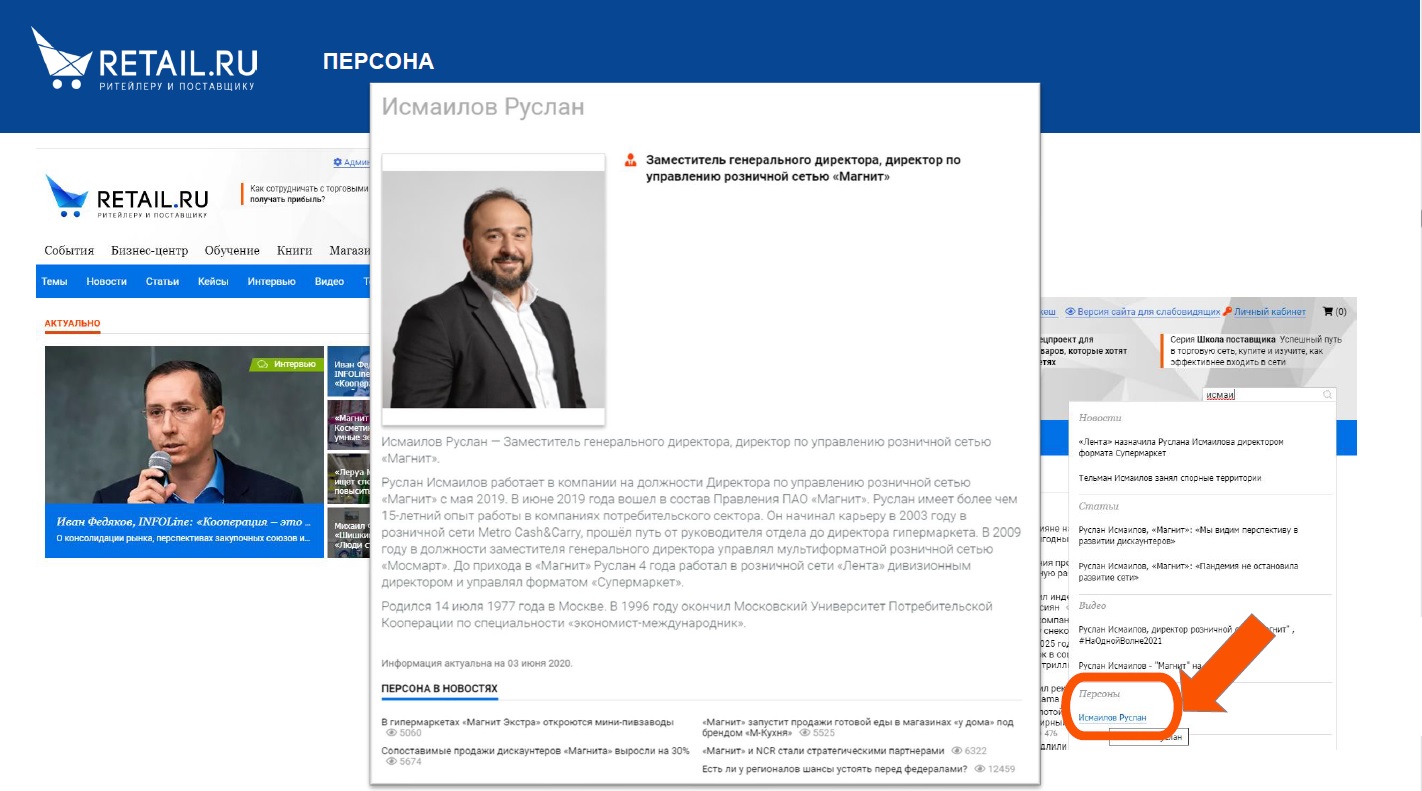This screenshot has height=791, width=1422.
Task: Click the Видео heading in search suggestions
Action: 1093,606
